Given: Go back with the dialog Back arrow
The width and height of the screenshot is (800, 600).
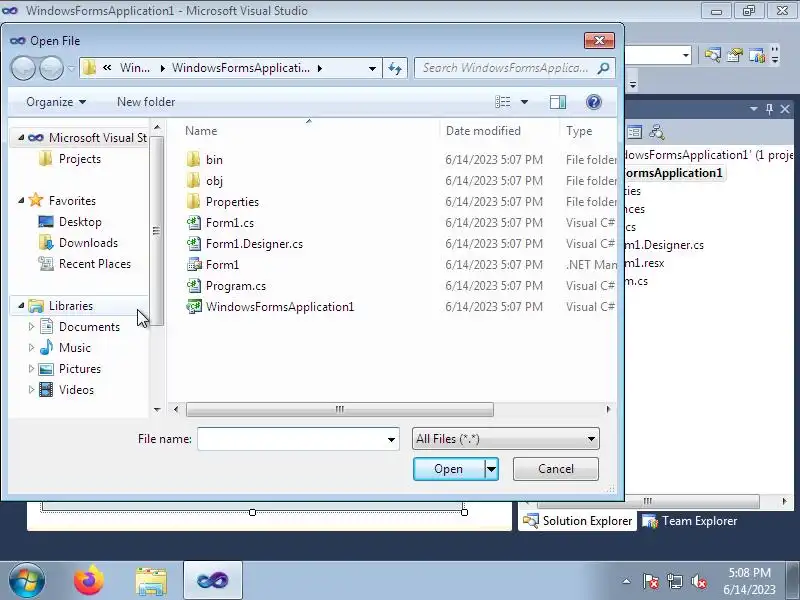Looking at the screenshot, I should coord(23,68).
